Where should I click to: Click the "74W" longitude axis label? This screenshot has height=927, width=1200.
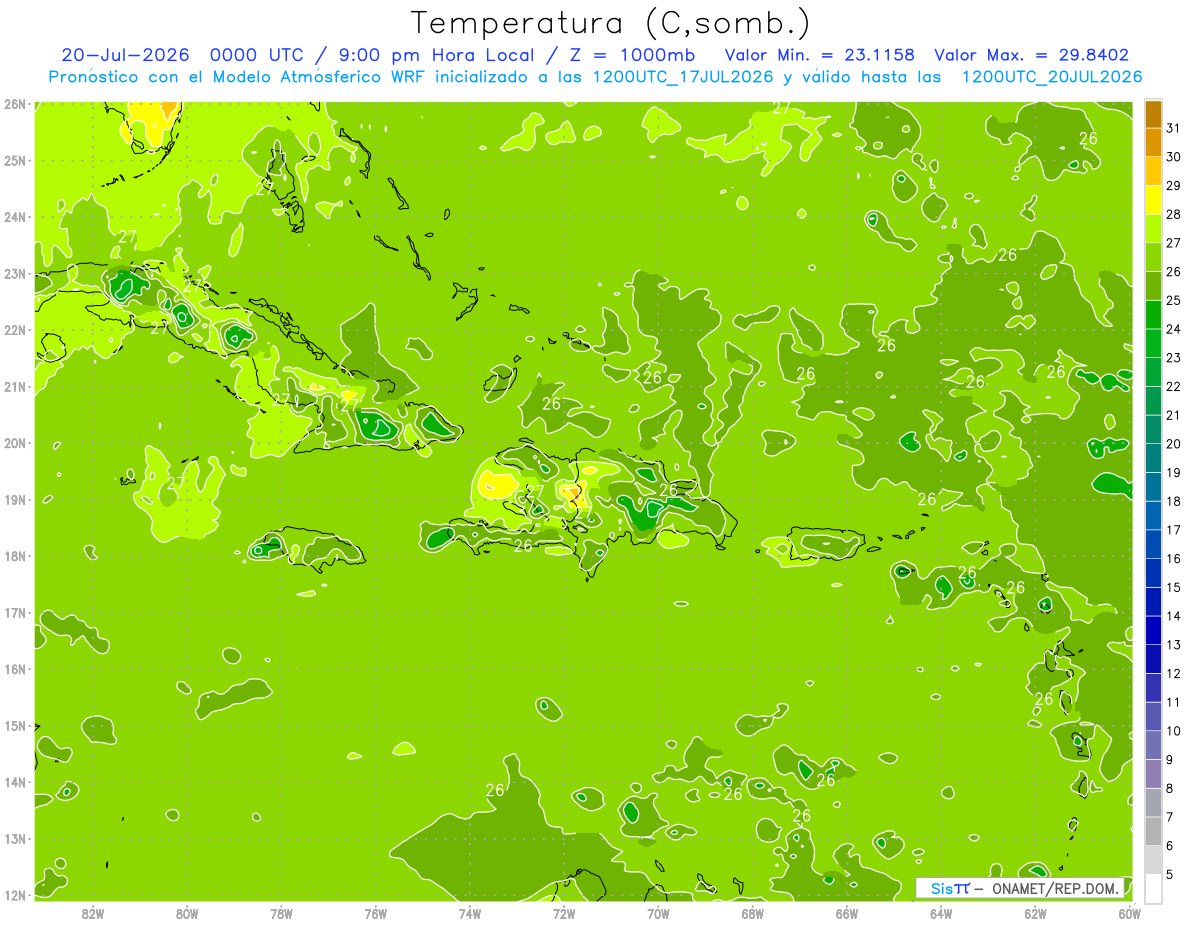pos(470,913)
